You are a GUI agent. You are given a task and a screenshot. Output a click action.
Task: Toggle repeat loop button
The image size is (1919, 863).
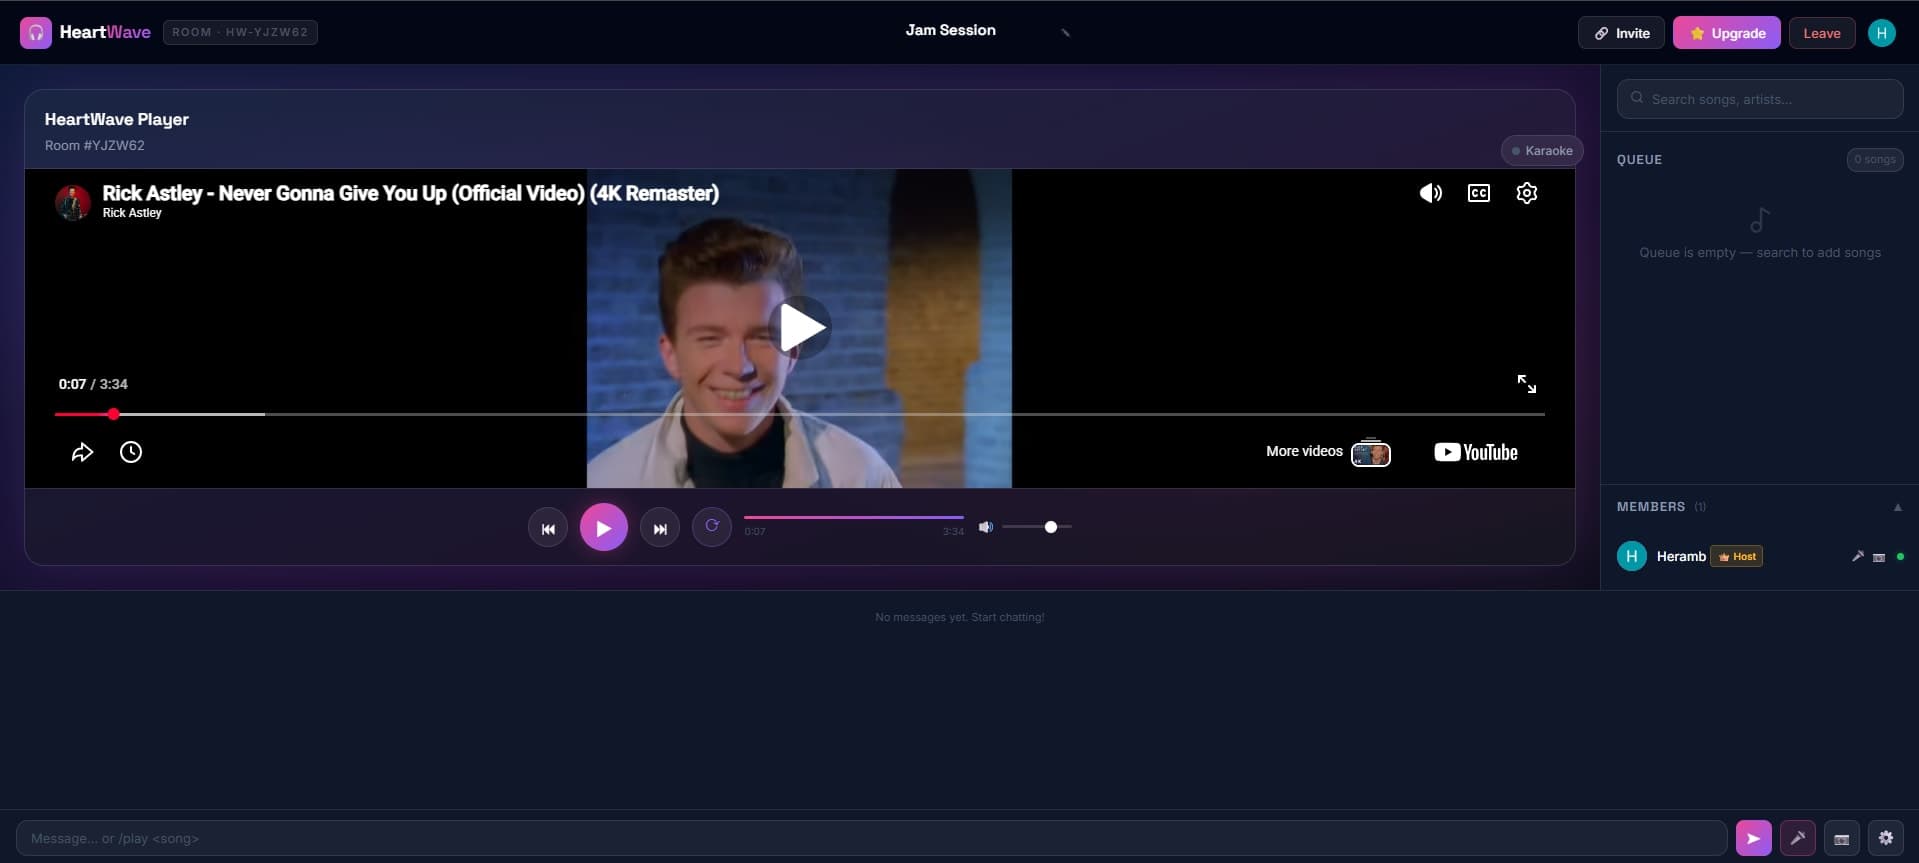(x=712, y=526)
